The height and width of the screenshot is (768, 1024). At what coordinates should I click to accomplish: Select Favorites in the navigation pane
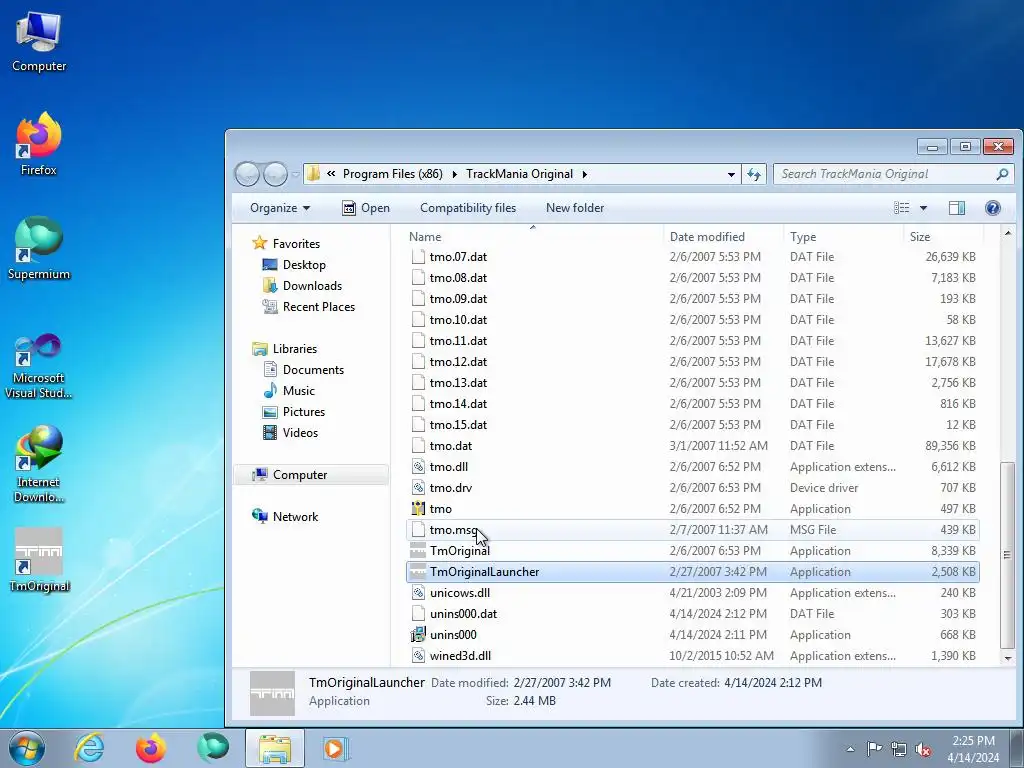coord(296,244)
